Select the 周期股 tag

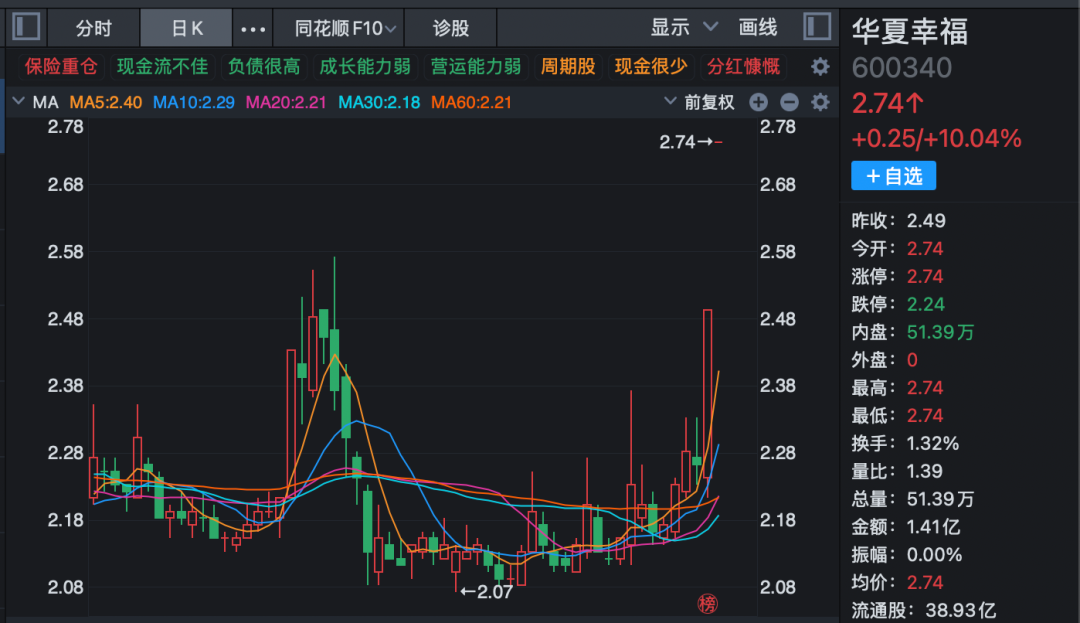click(x=568, y=67)
